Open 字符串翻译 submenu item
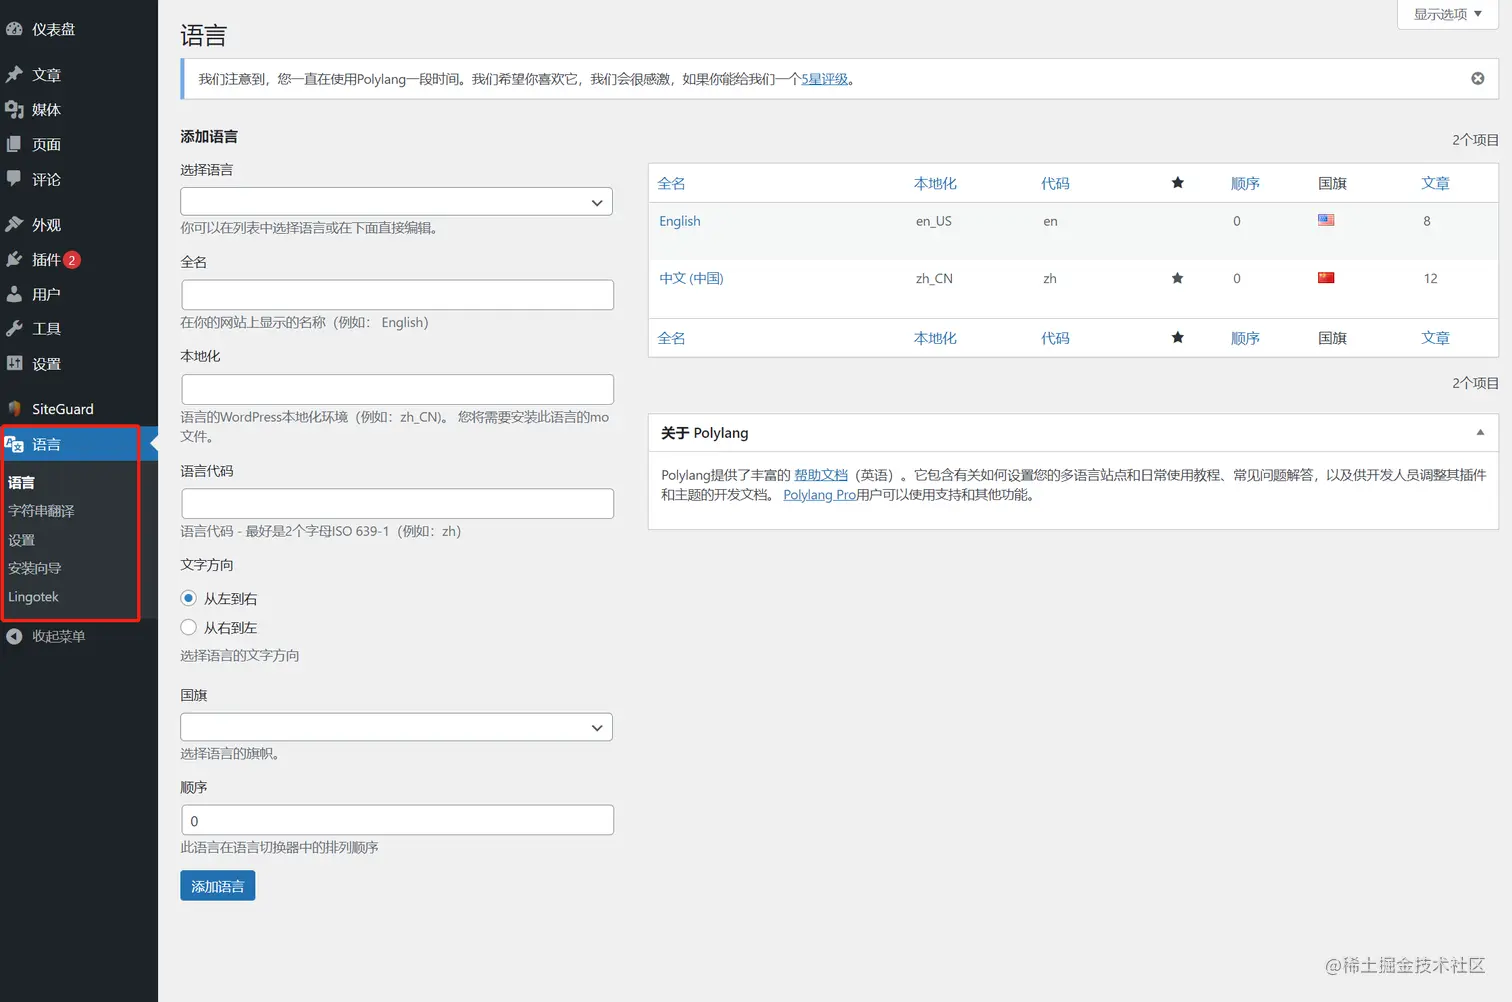The width and height of the screenshot is (1512, 1002). (41, 510)
